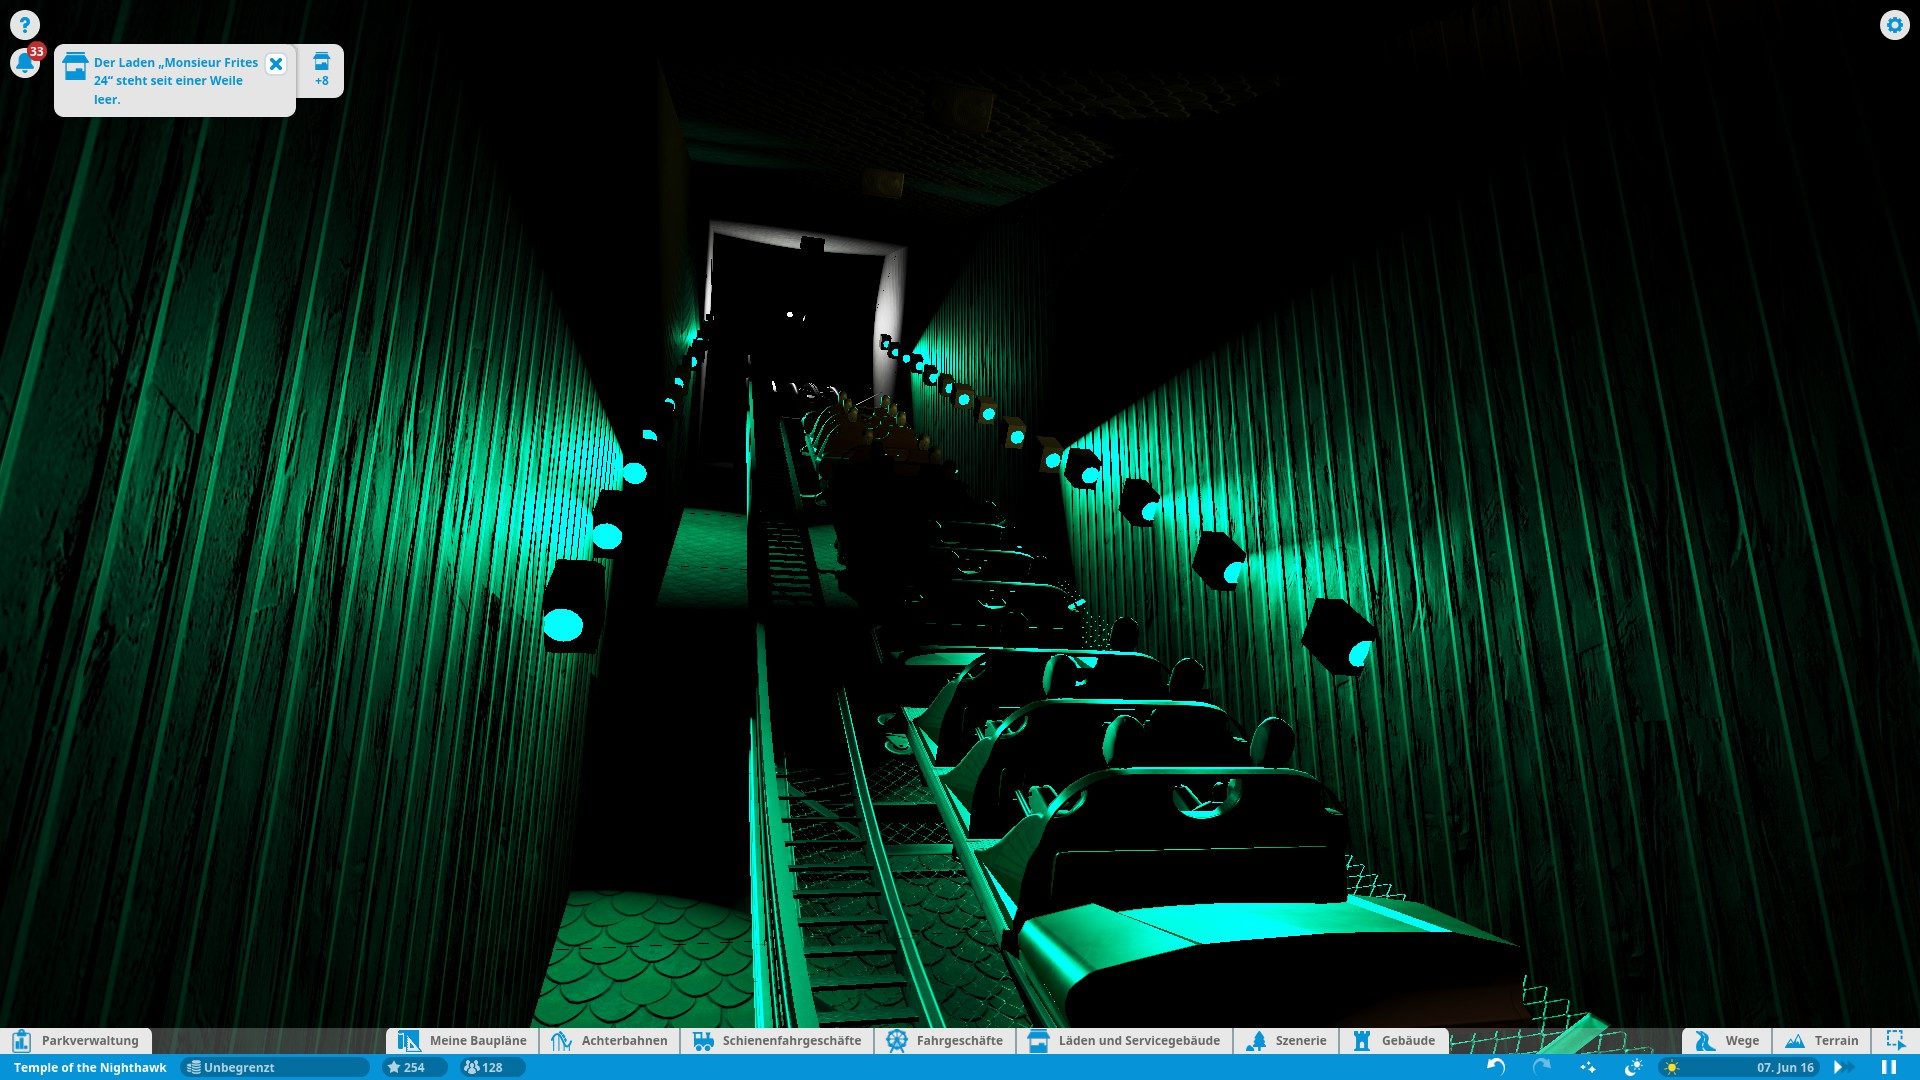
Task: Undo the last action
Action: pyautogui.click(x=1496, y=1067)
